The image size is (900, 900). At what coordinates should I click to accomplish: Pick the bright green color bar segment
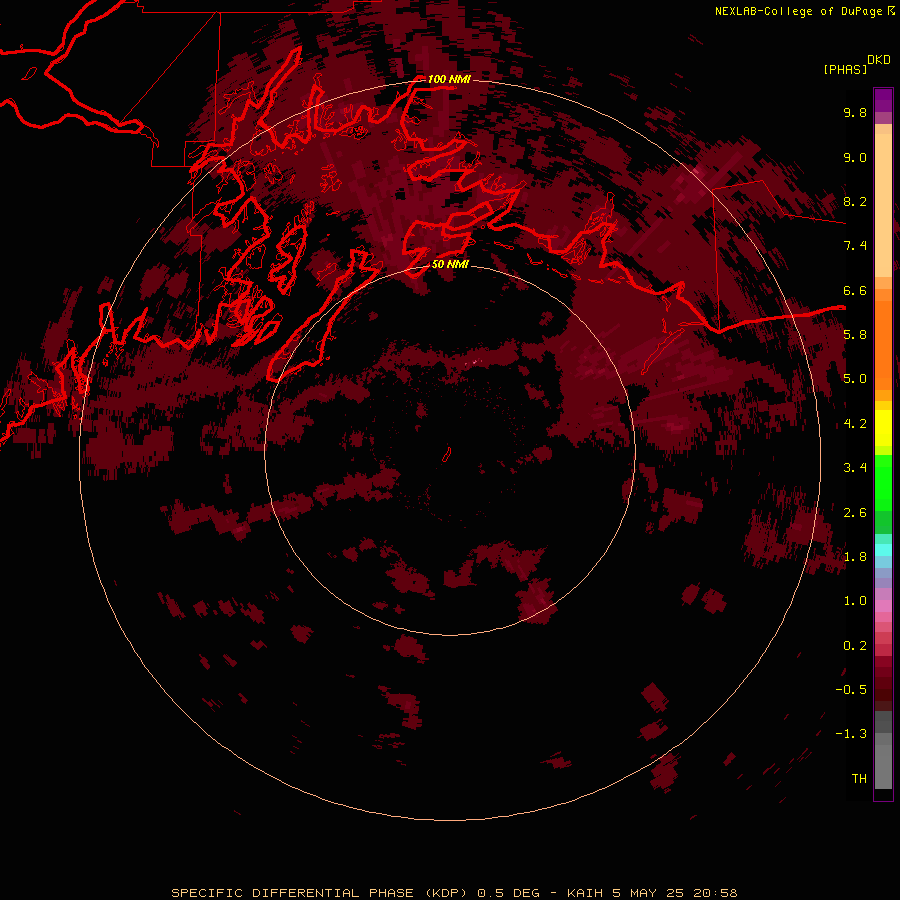883,482
